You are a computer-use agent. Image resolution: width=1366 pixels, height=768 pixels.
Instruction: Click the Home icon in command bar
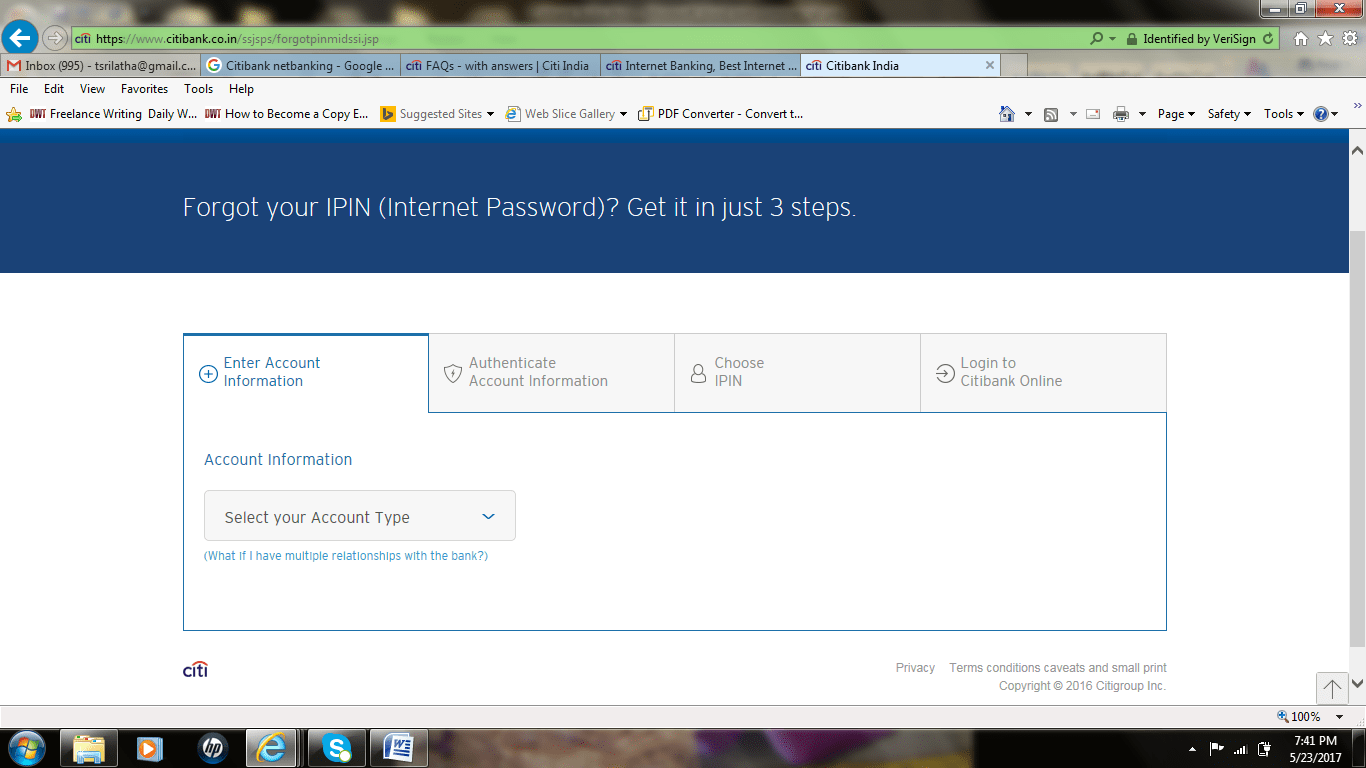pyautogui.click(x=1007, y=114)
